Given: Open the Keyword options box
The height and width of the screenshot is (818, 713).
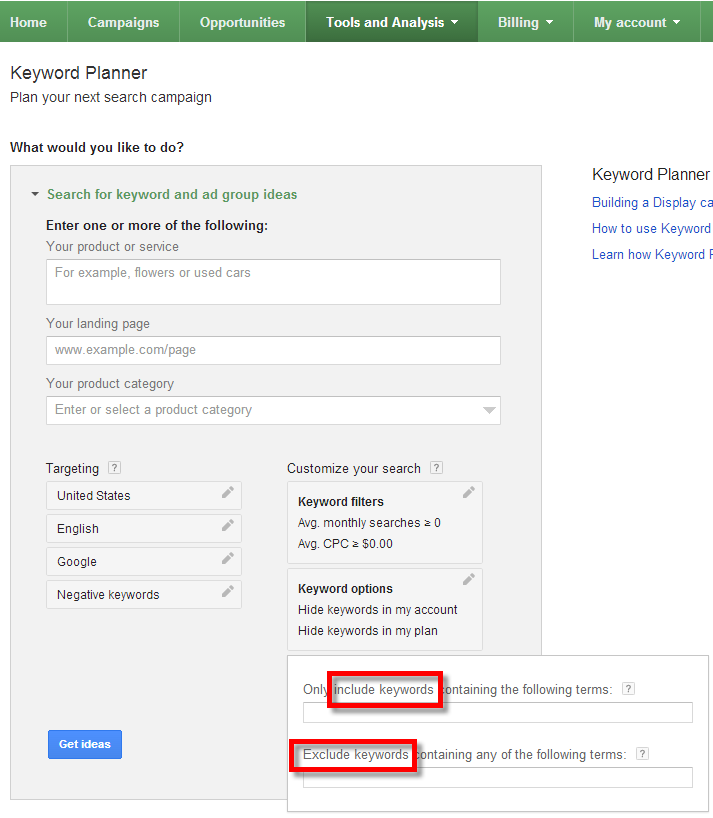Looking at the screenshot, I should (x=385, y=609).
